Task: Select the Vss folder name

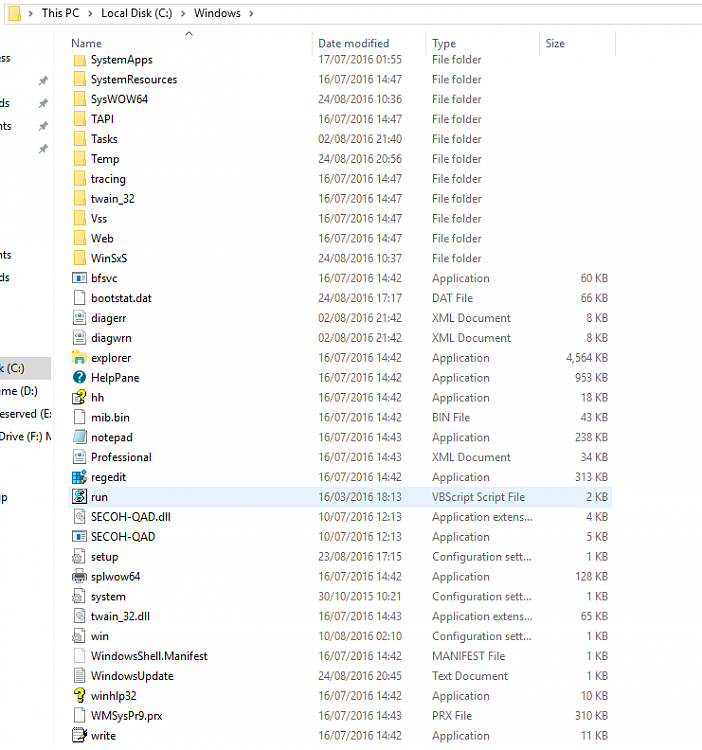Action: click(x=99, y=219)
